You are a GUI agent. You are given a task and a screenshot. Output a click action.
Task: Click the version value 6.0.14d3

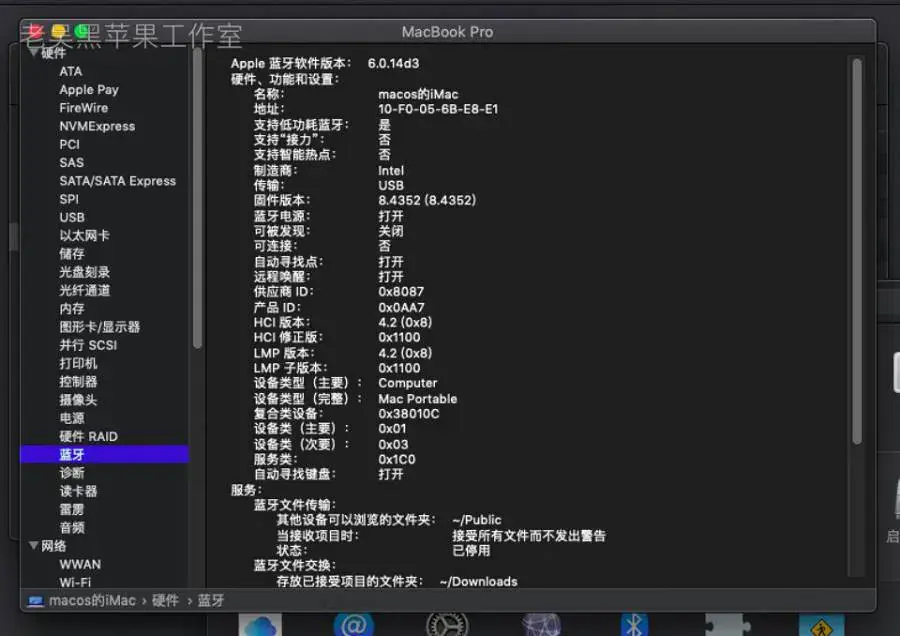tap(393, 63)
